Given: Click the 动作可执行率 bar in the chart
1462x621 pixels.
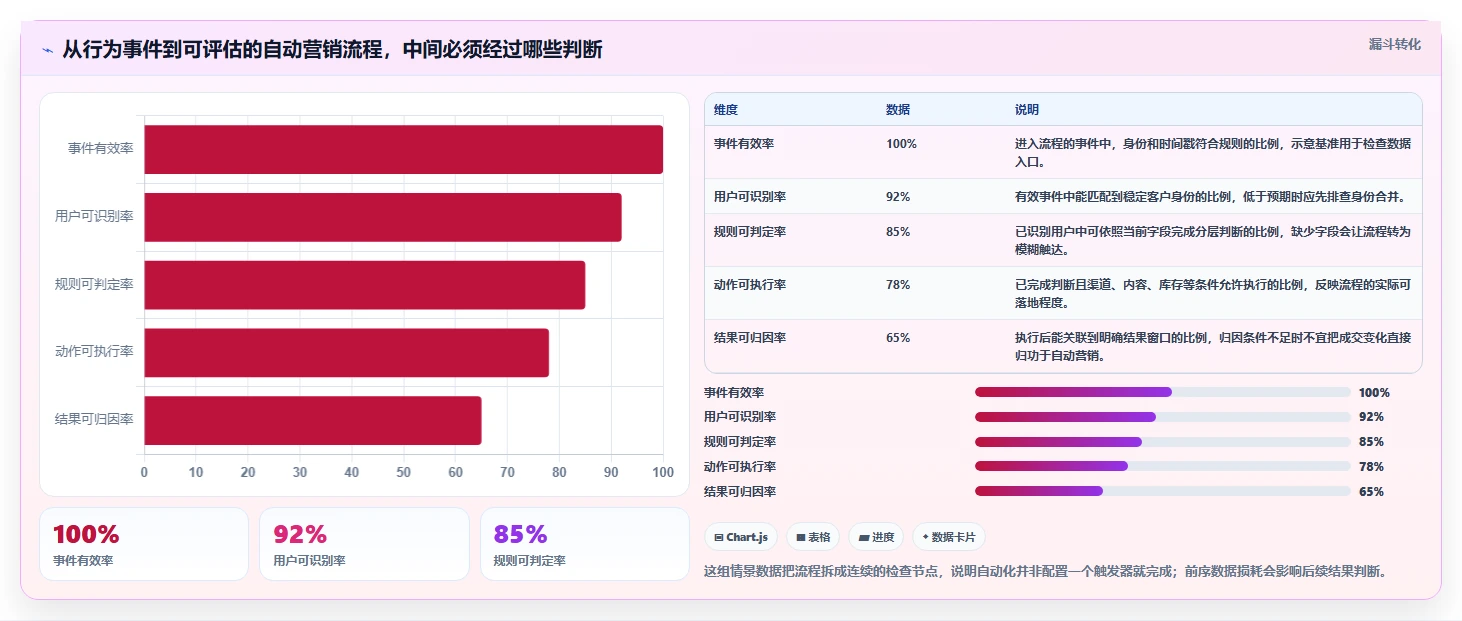Looking at the screenshot, I should (346, 352).
